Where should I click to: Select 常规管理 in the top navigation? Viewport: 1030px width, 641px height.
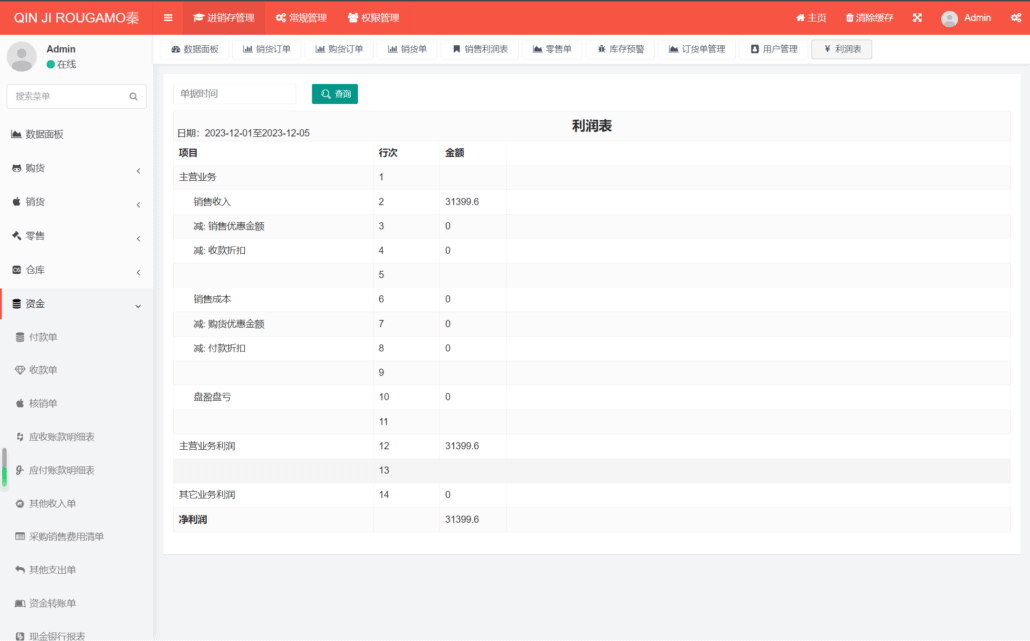(301, 18)
